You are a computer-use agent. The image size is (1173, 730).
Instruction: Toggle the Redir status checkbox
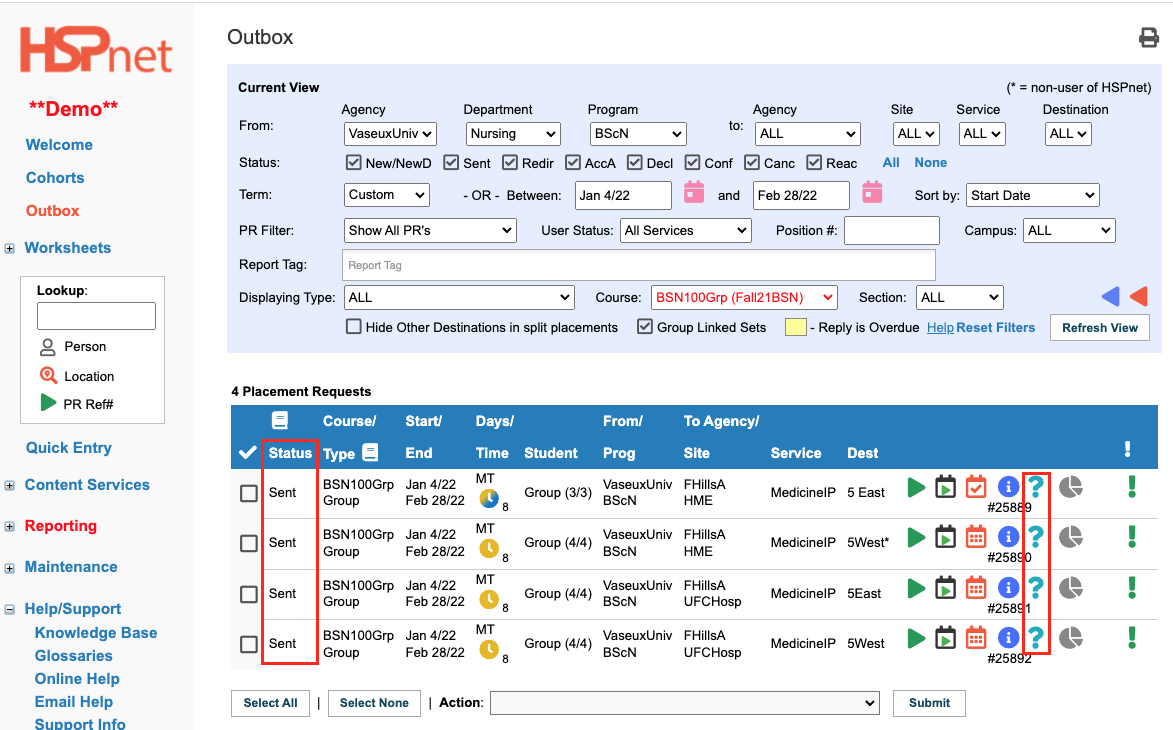pos(510,162)
